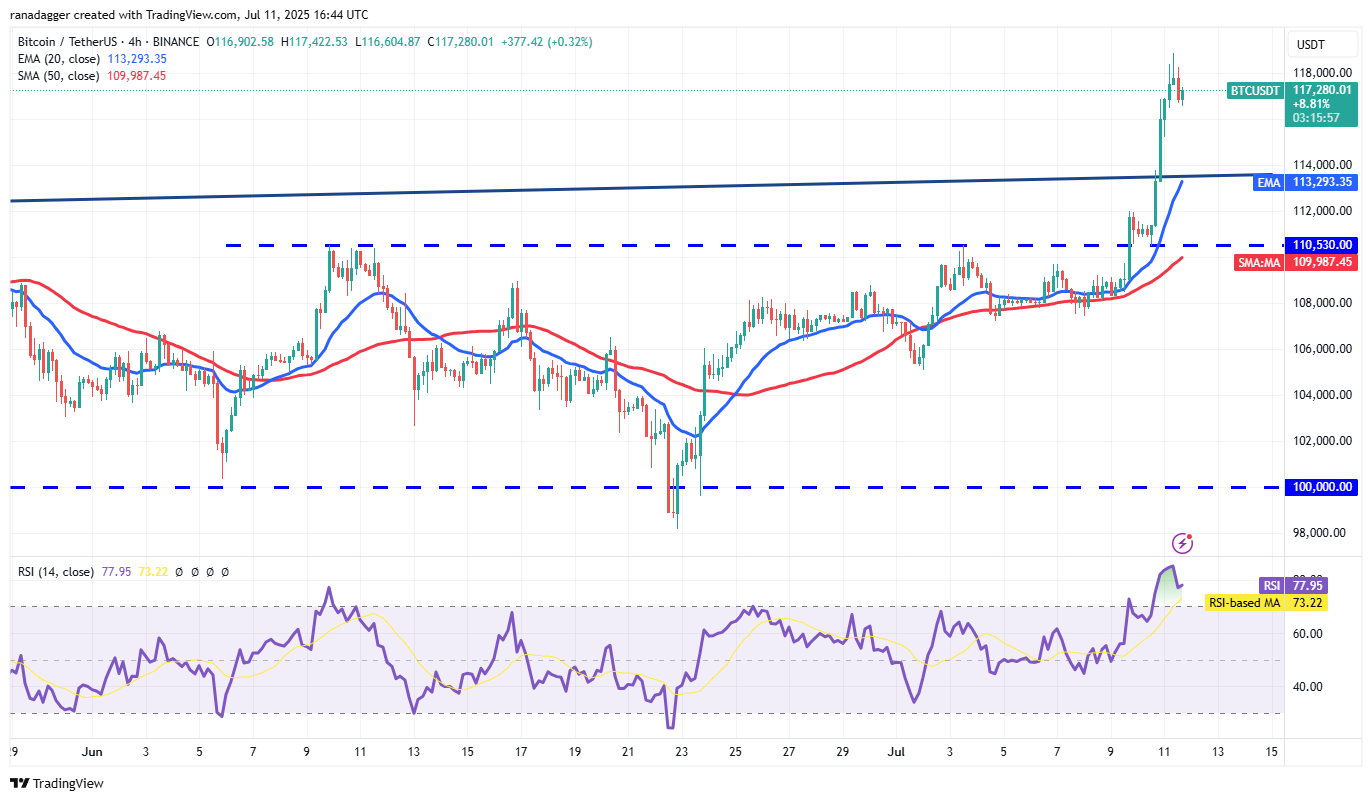Click the TradingView logo at bottom left

[x=57, y=783]
